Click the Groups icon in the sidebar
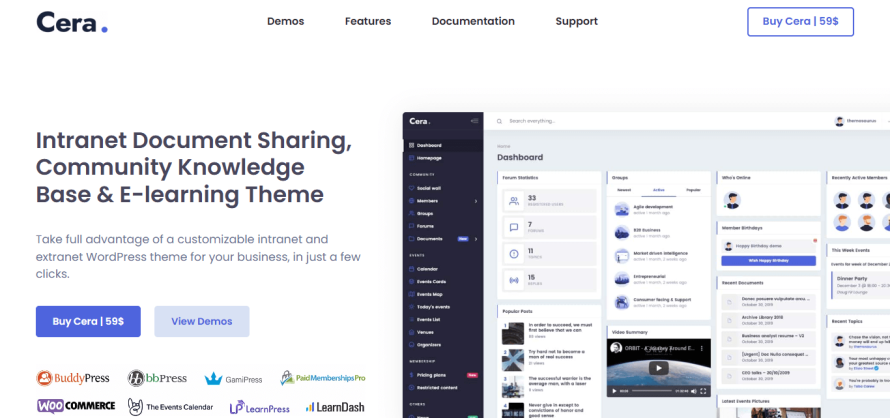Viewport: 890px width, 418px height. tap(412, 214)
